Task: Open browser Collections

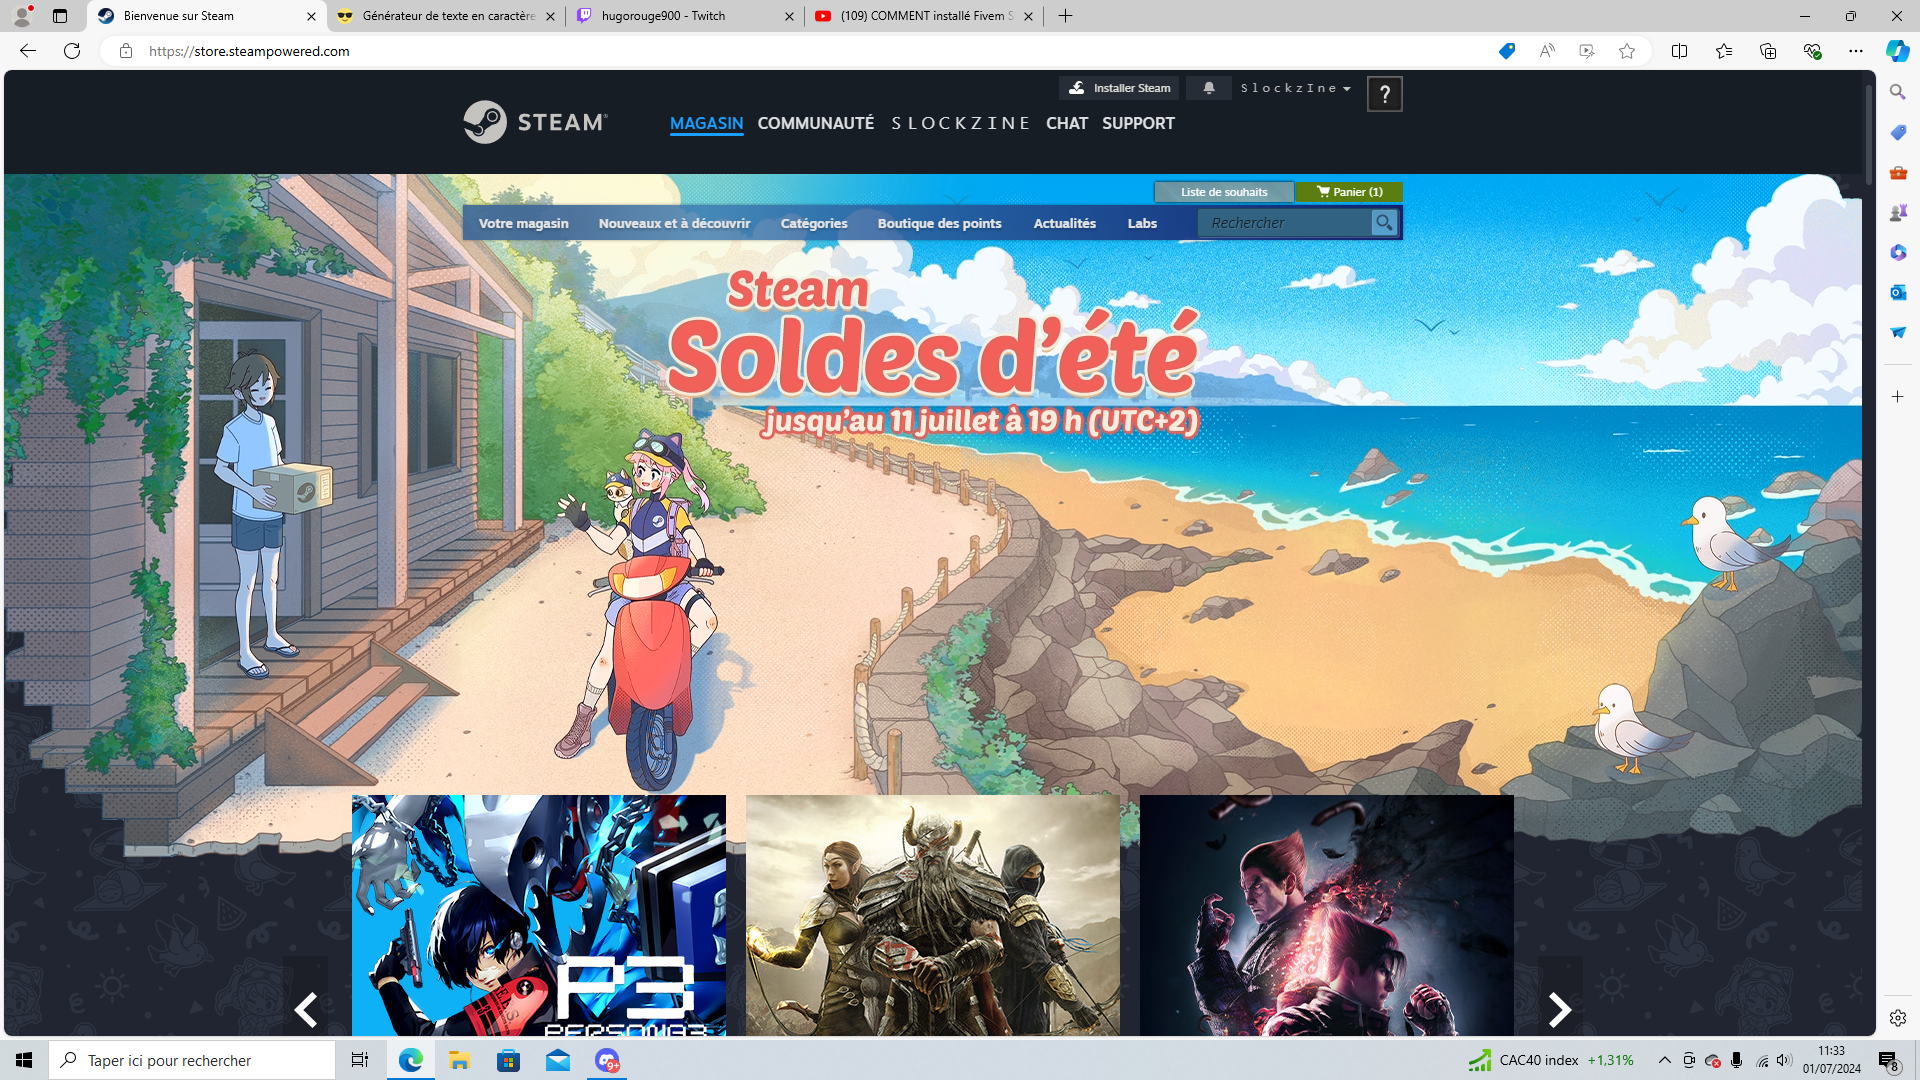Action: 1768,51
